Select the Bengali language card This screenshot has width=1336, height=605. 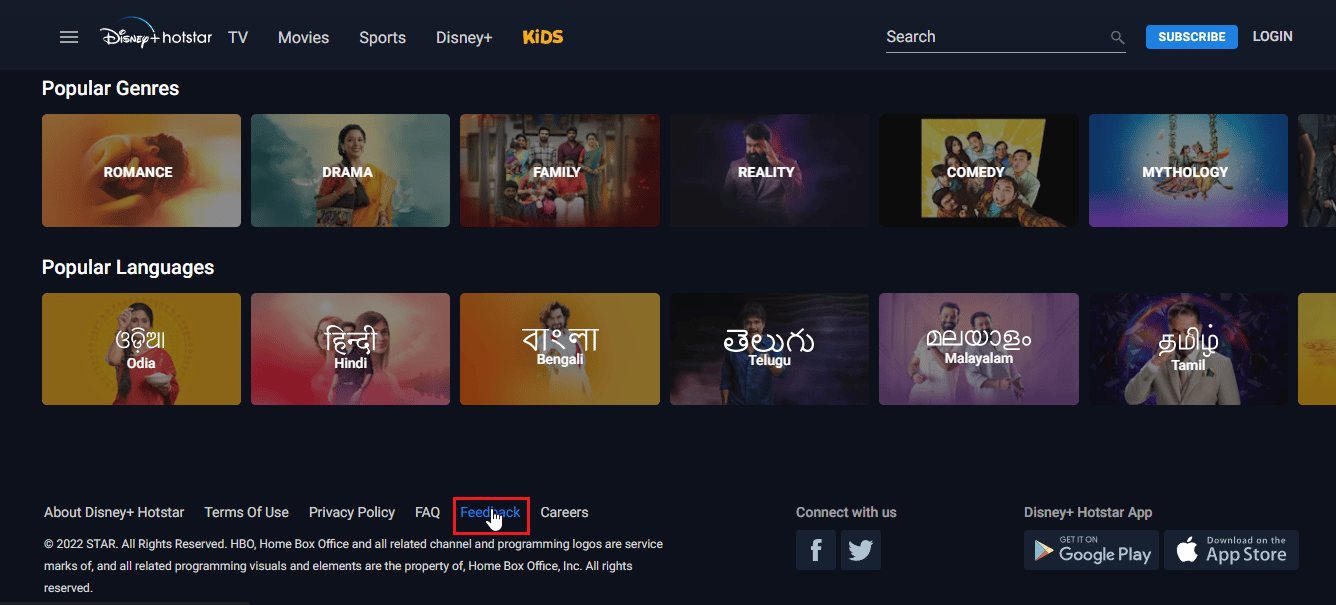(559, 349)
